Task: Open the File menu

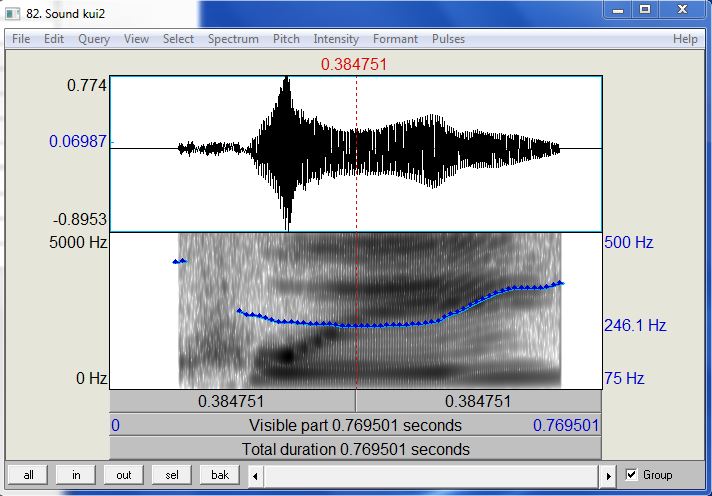Action: click(x=21, y=39)
